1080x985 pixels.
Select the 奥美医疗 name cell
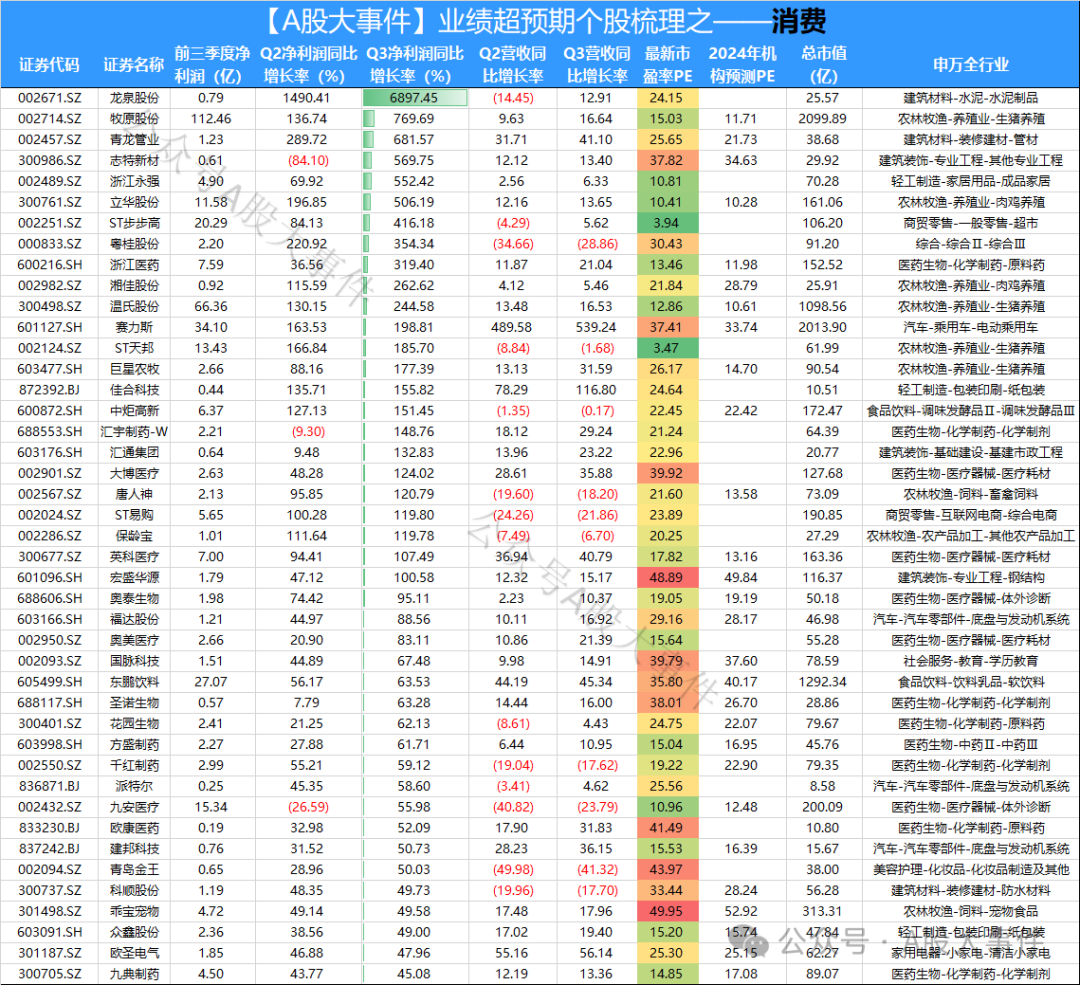pyautogui.click(x=134, y=640)
